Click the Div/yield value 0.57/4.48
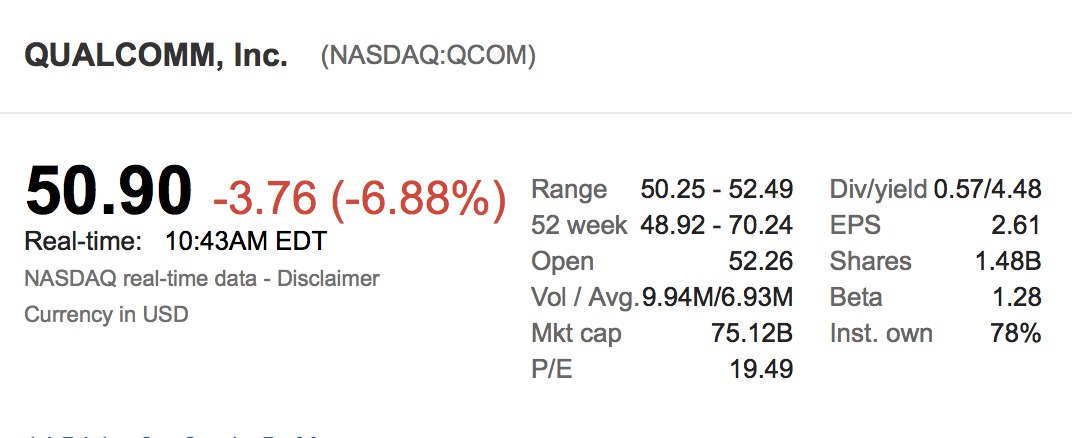 987,189
